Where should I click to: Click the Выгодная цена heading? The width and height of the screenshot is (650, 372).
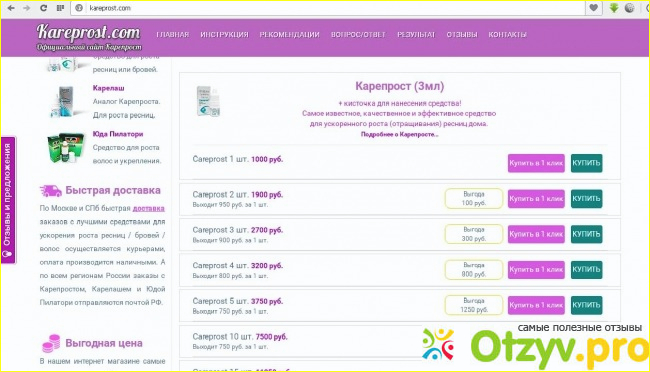click(x=104, y=343)
